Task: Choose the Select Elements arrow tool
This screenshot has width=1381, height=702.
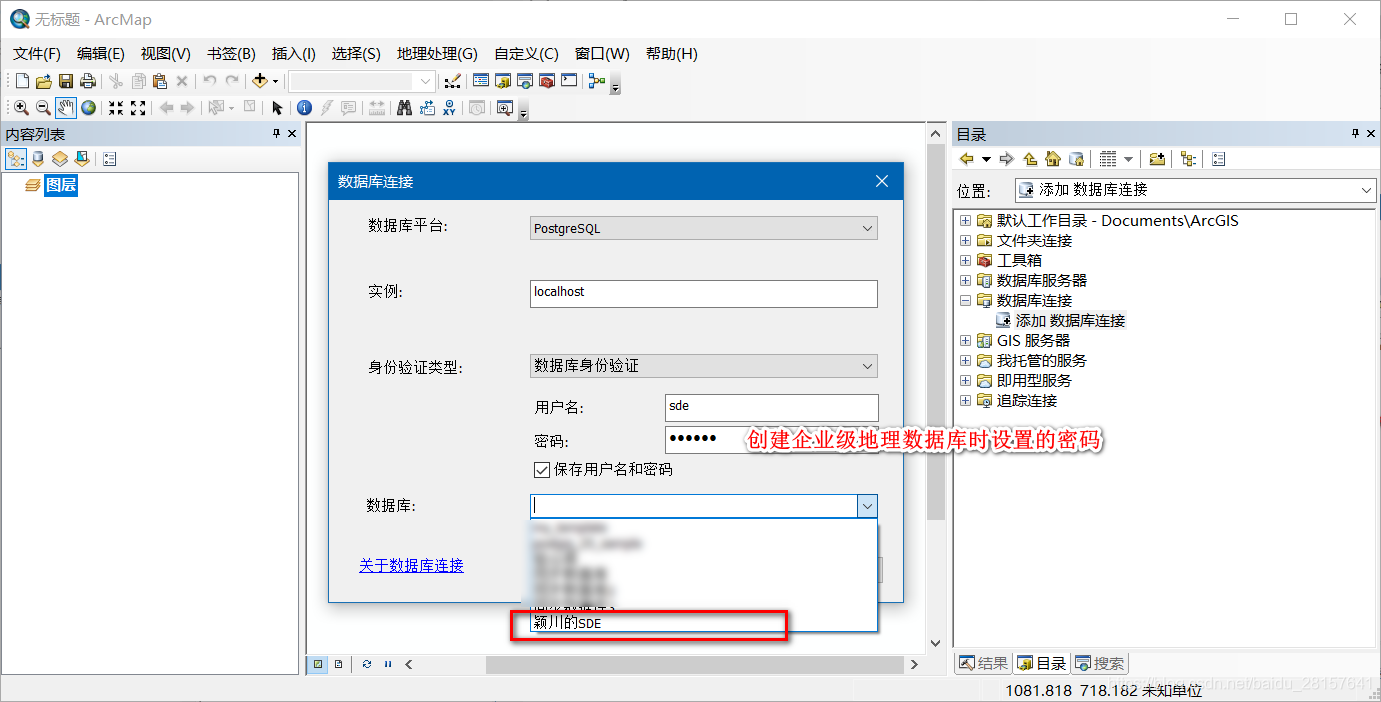Action: [277, 108]
